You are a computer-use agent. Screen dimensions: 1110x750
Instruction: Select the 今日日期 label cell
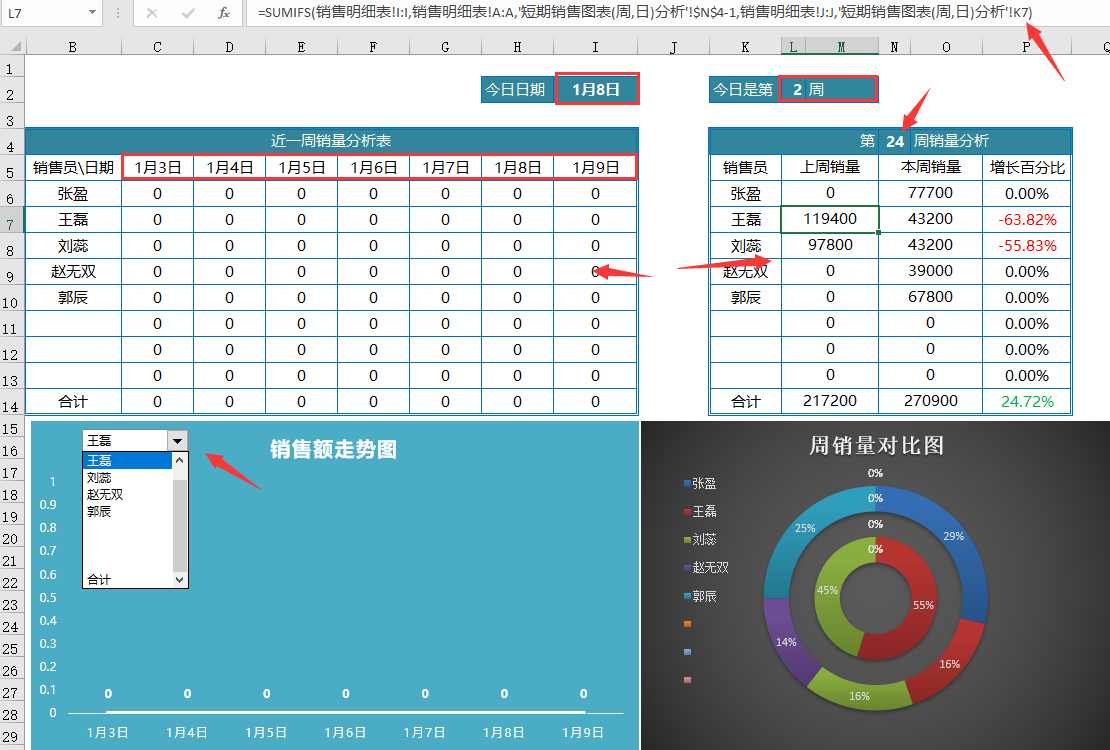pos(515,89)
